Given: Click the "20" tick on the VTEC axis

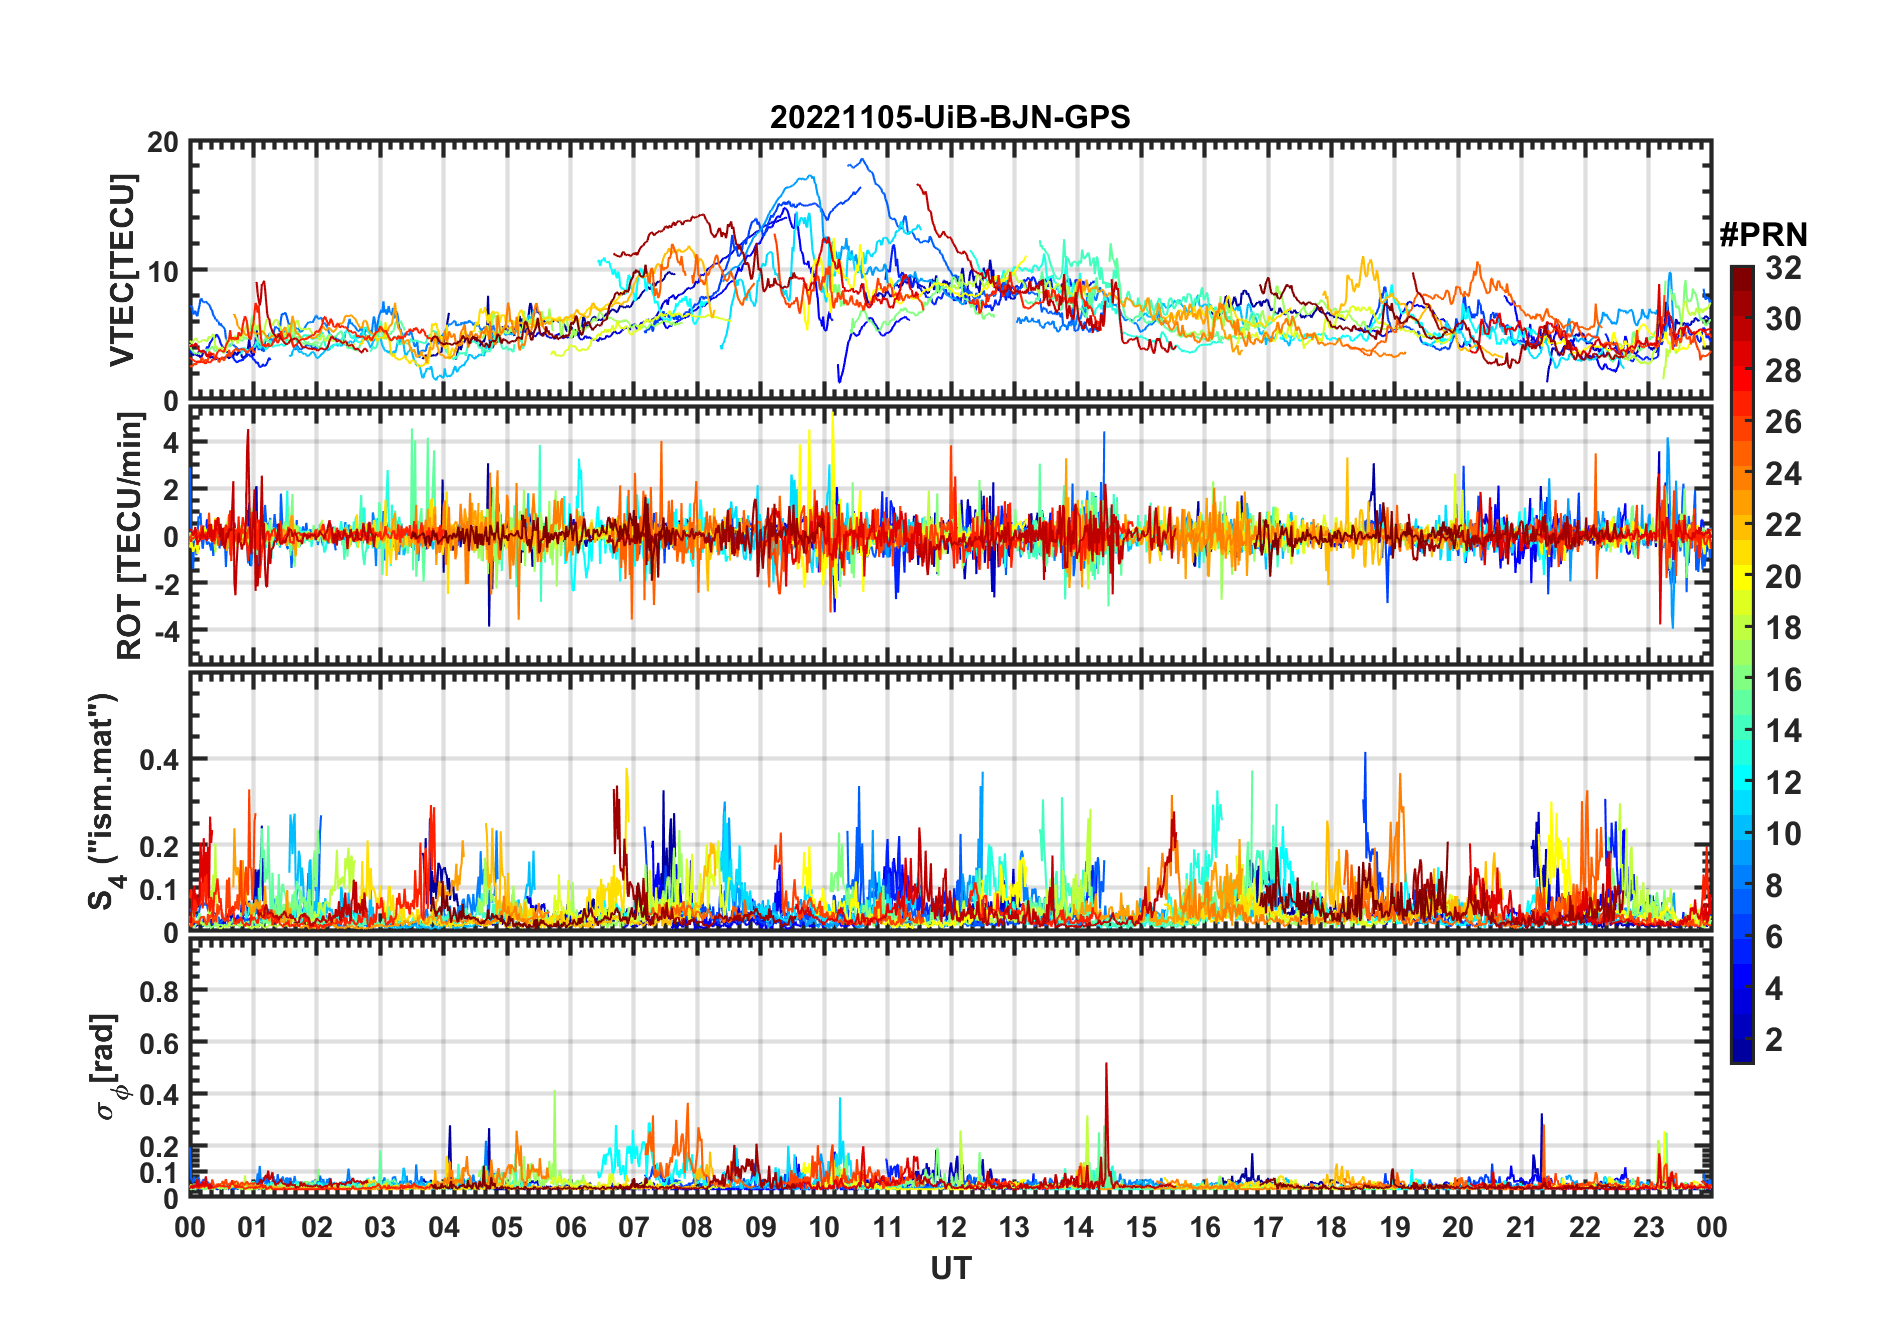Looking at the screenshot, I should [x=163, y=143].
